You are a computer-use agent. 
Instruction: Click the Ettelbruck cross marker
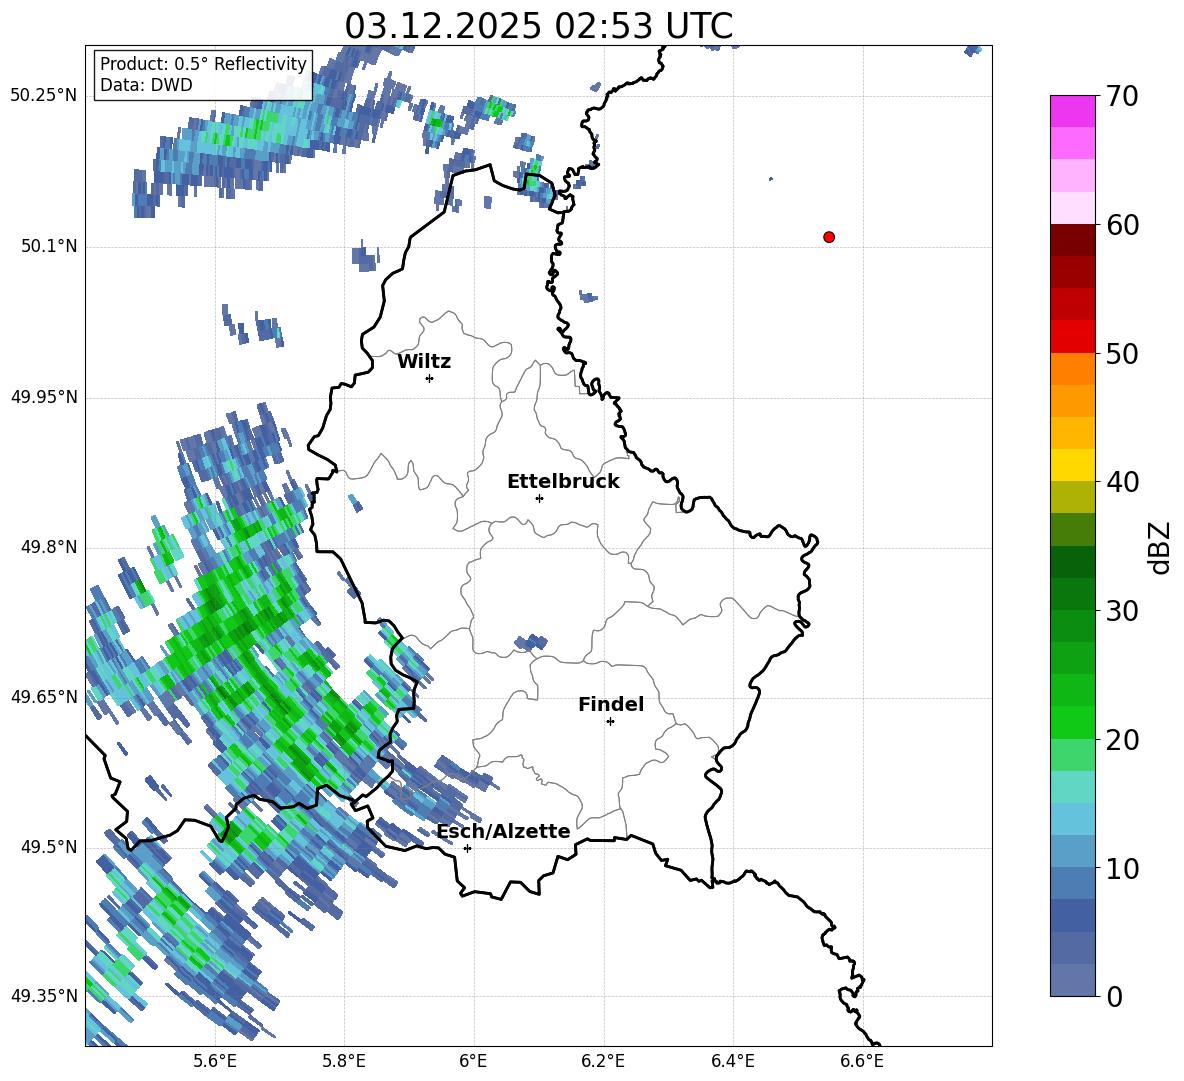539,498
